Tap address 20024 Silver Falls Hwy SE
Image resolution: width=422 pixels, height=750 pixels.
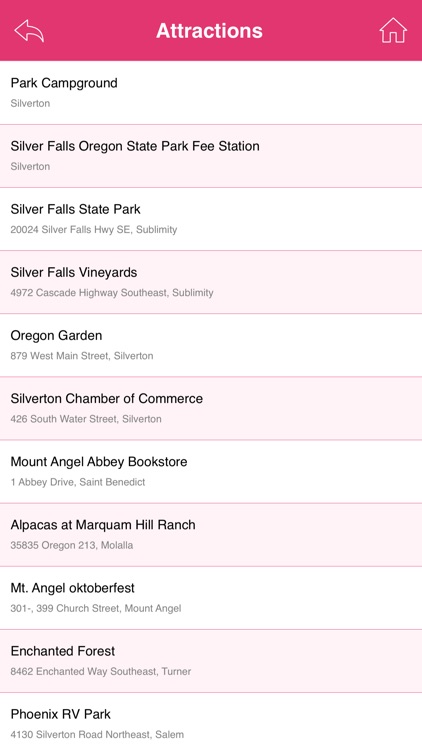70,230
